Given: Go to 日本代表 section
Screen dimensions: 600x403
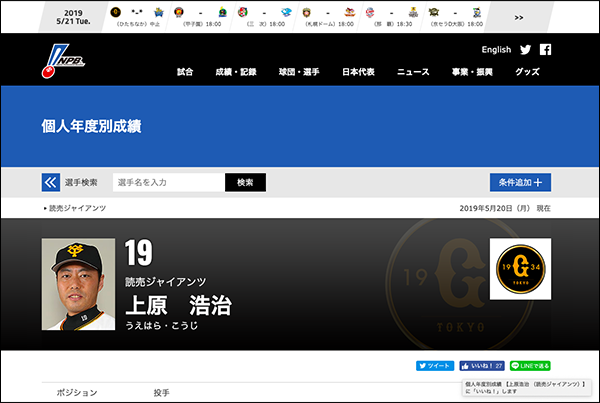Looking at the screenshot, I should [358, 72].
